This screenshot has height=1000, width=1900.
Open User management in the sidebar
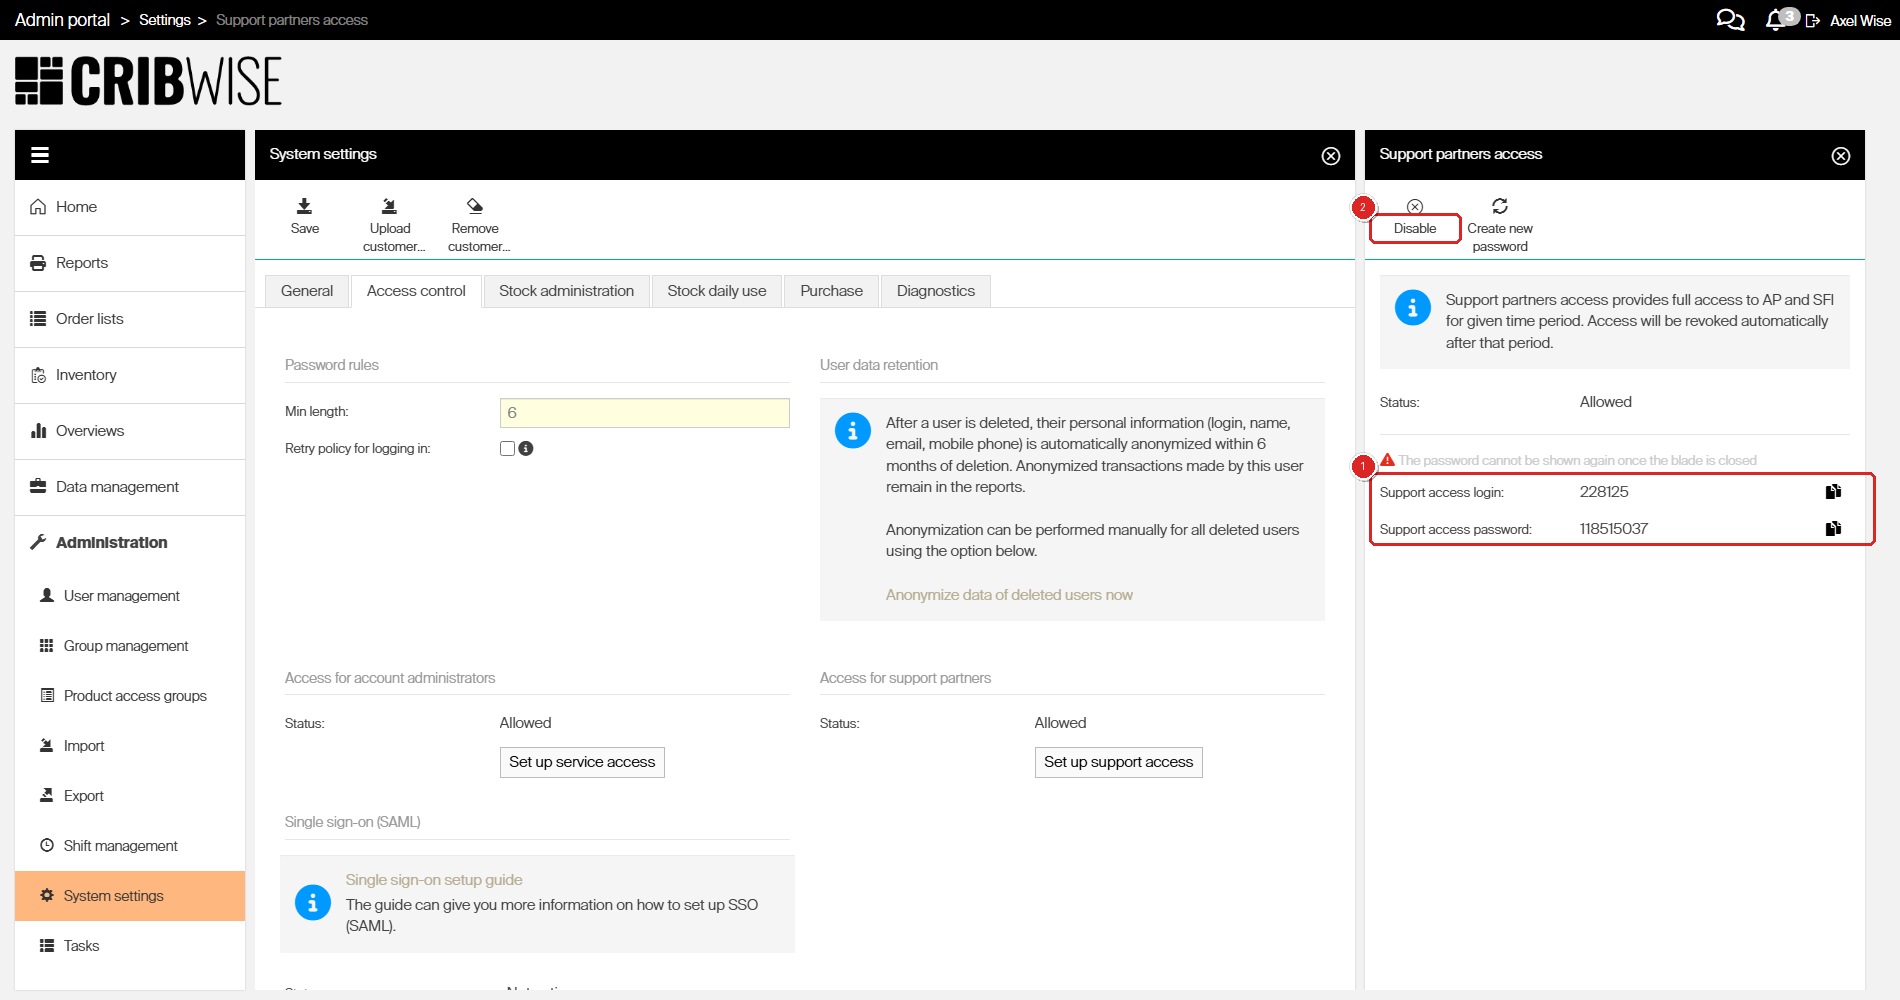[x=121, y=596]
